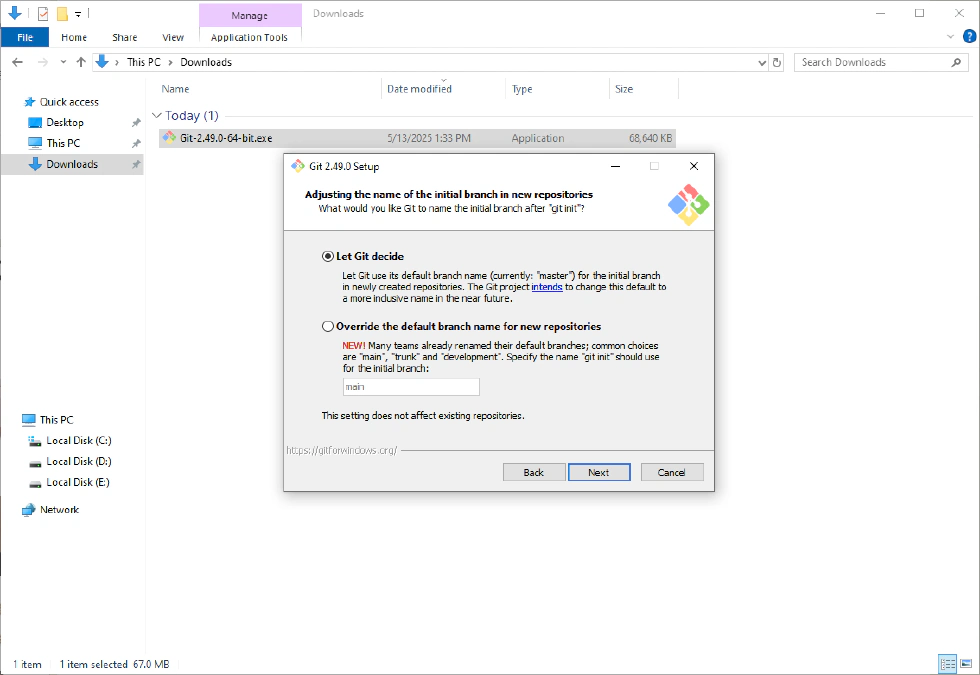Follow the 'intends' link in setup text

[546, 286]
